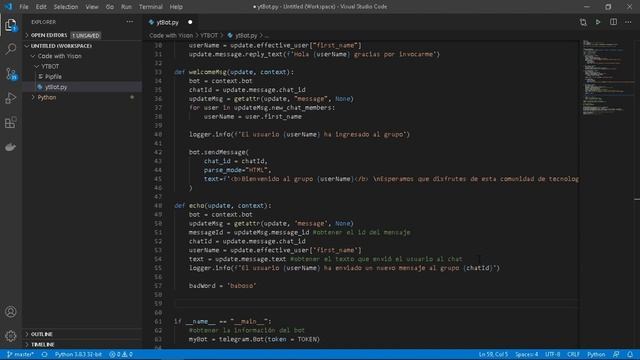Open the Manage gear icon
The height and width of the screenshot is (360, 640).
[x=11, y=336]
